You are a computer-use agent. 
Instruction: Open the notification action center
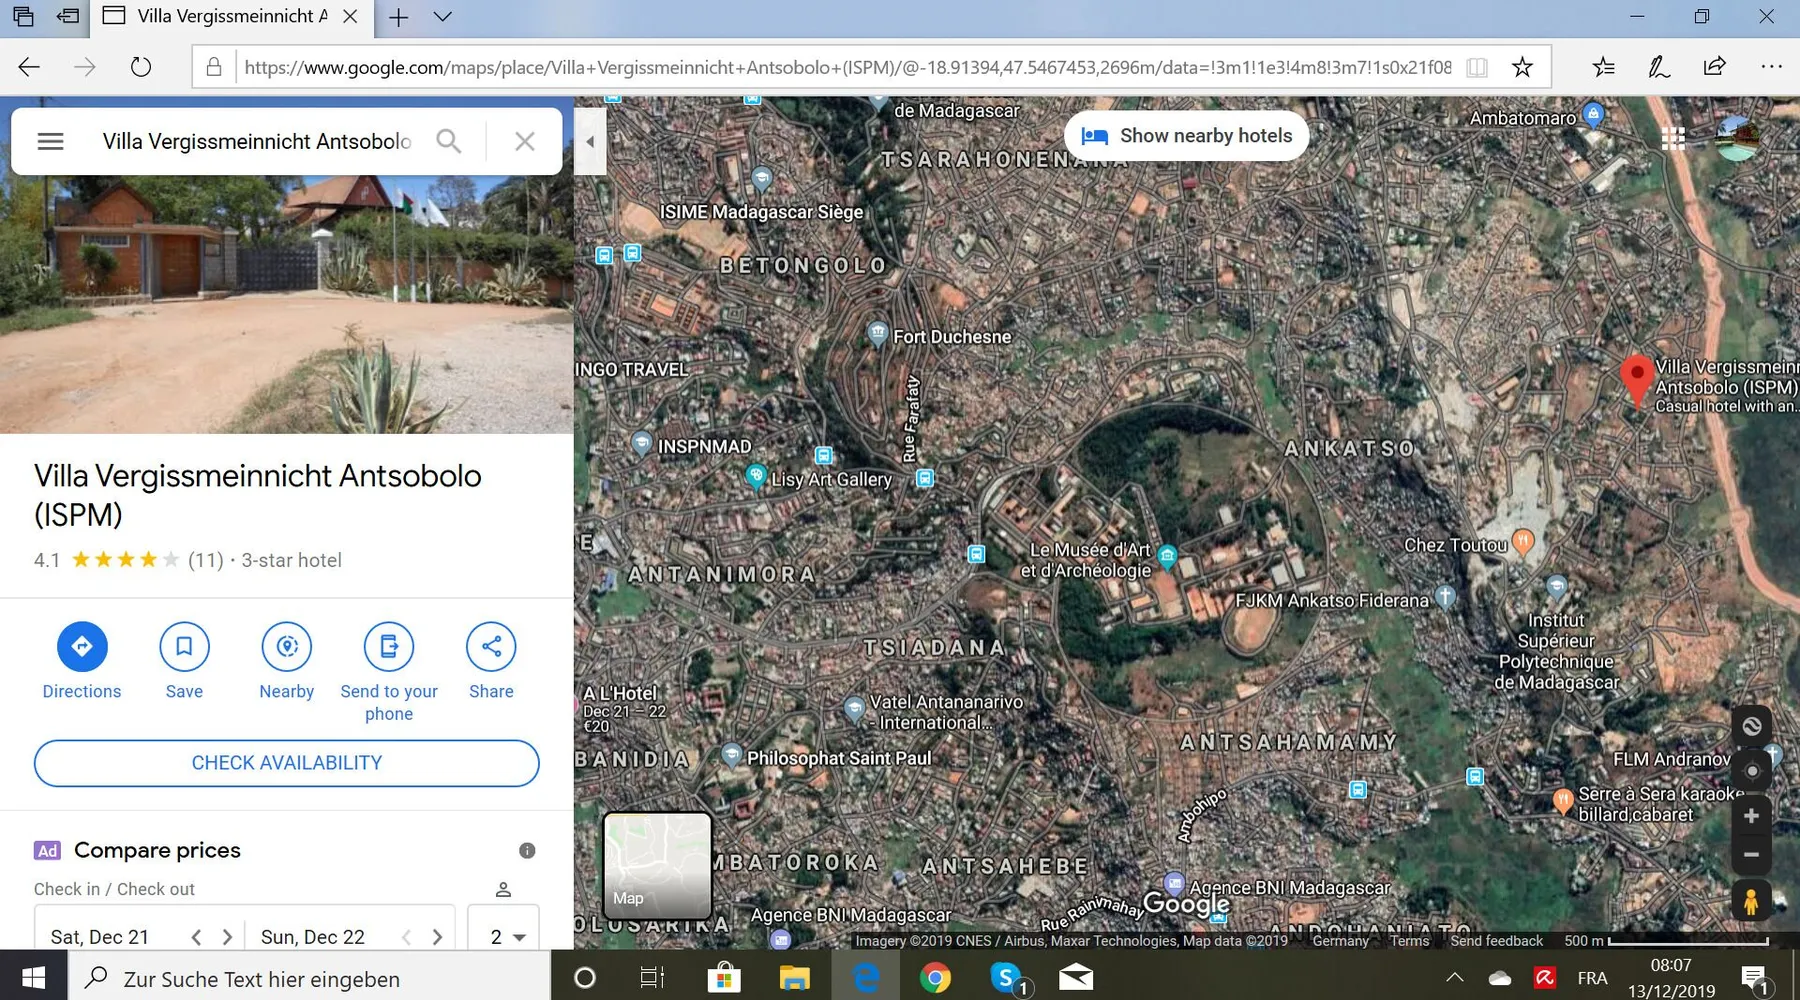pyautogui.click(x=1754, y=978)
